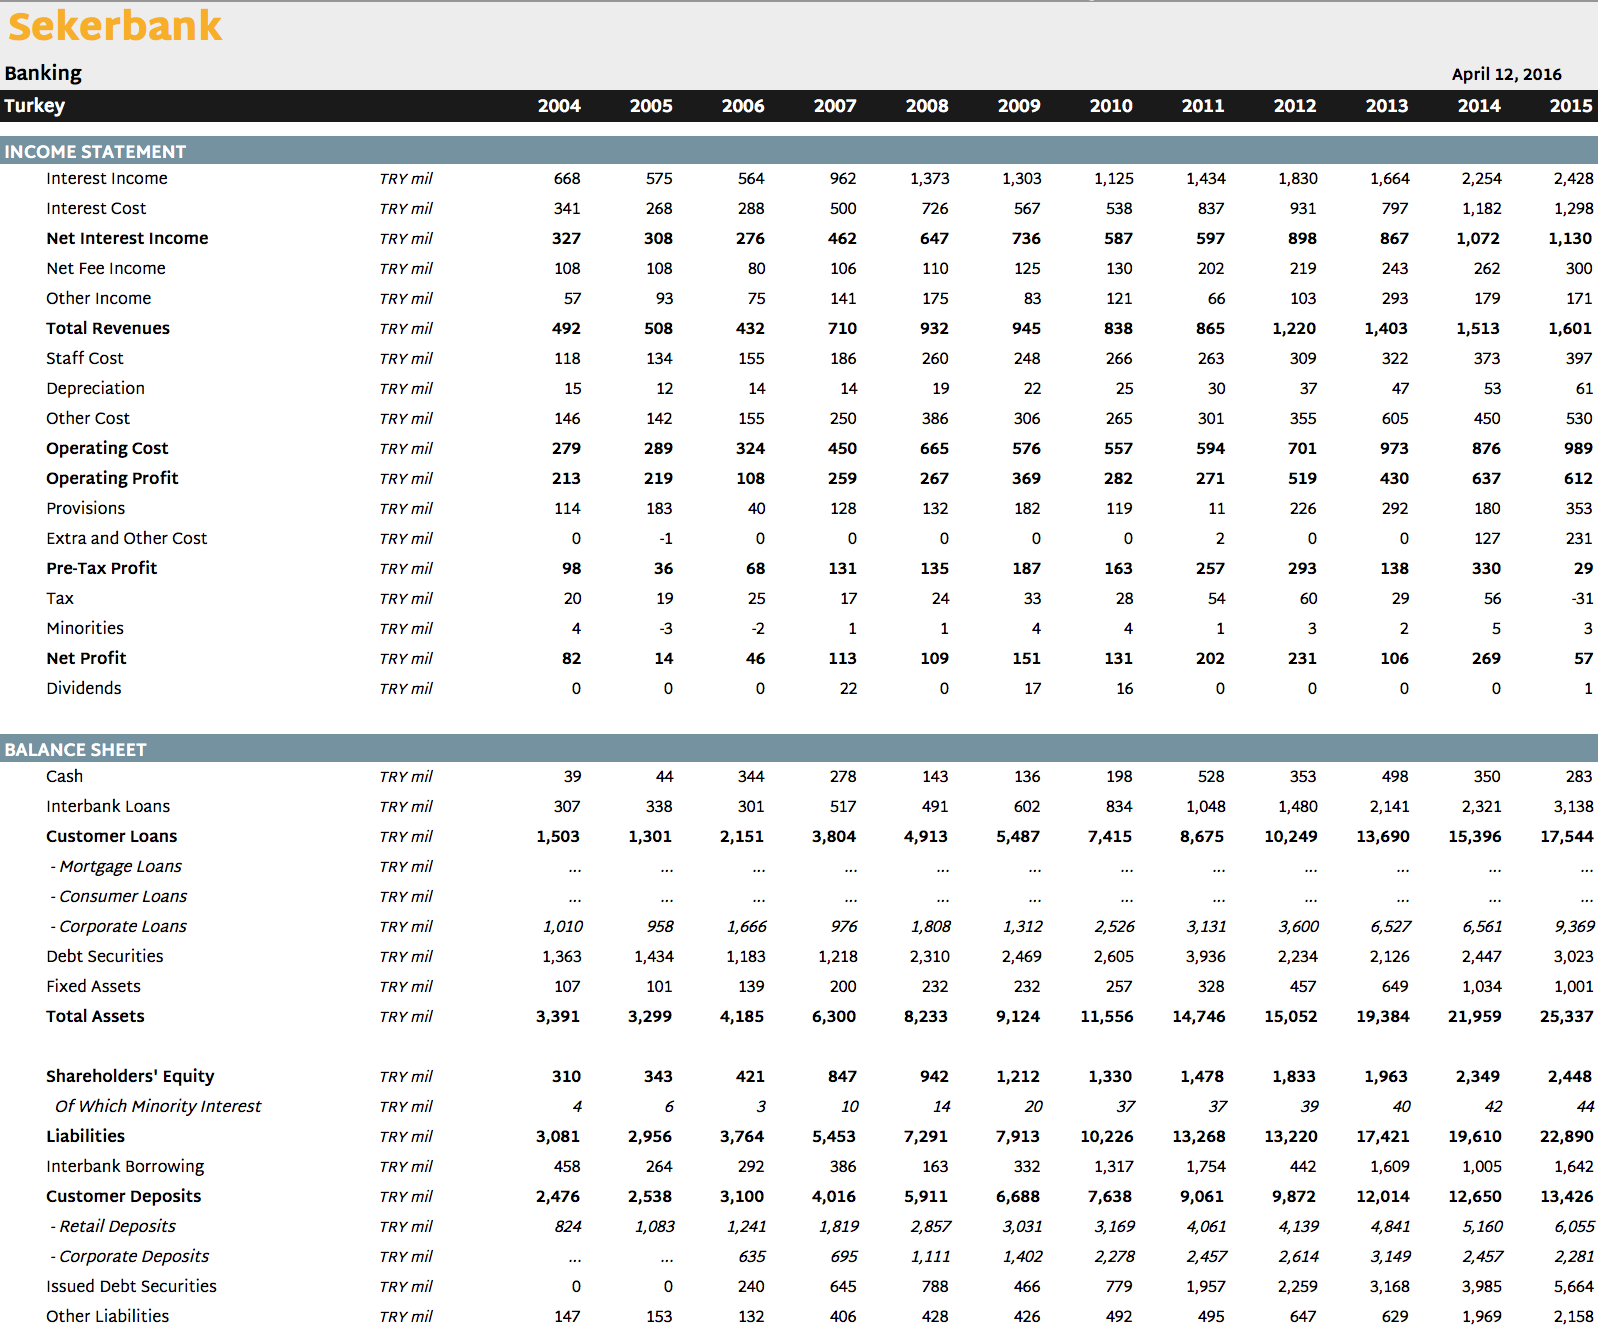This screenshot has width=1598, height=1336.
Task: Select the Cash row label
Action: pyautogui.click(x=64, y=776)
